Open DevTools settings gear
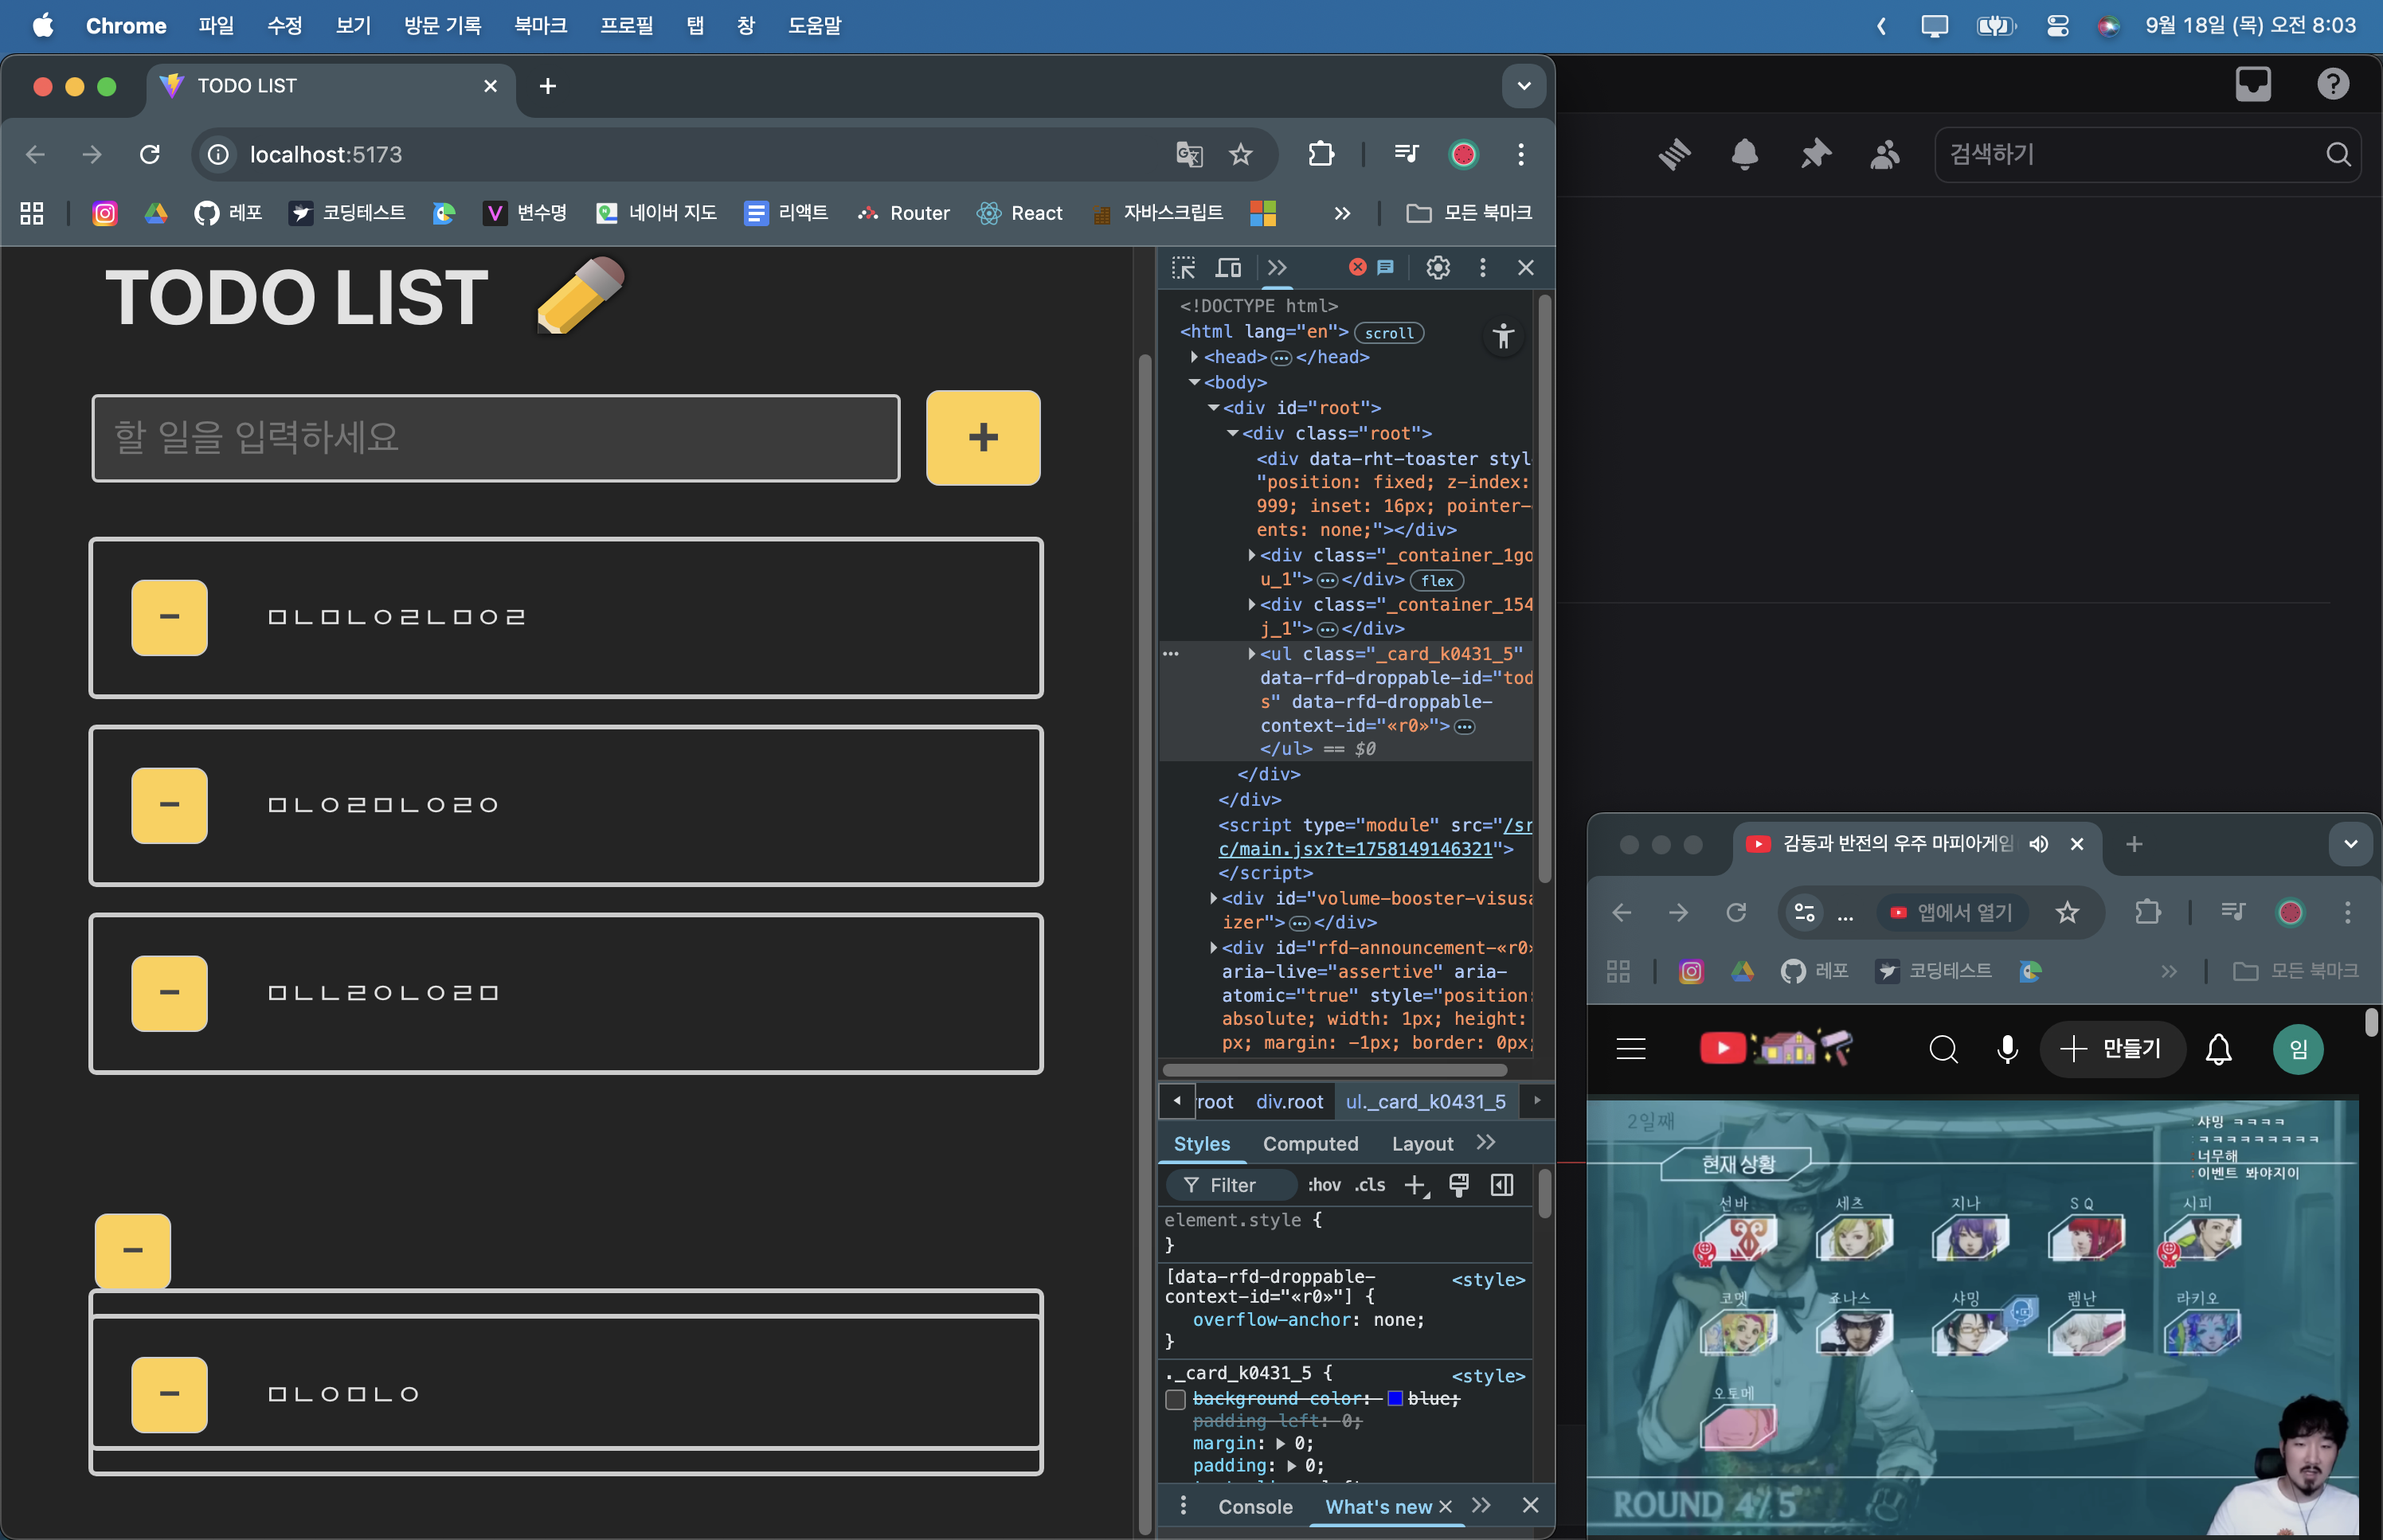This screenshot has height=1540, width=2383. pyautogui.click(x=1437, y=267)
